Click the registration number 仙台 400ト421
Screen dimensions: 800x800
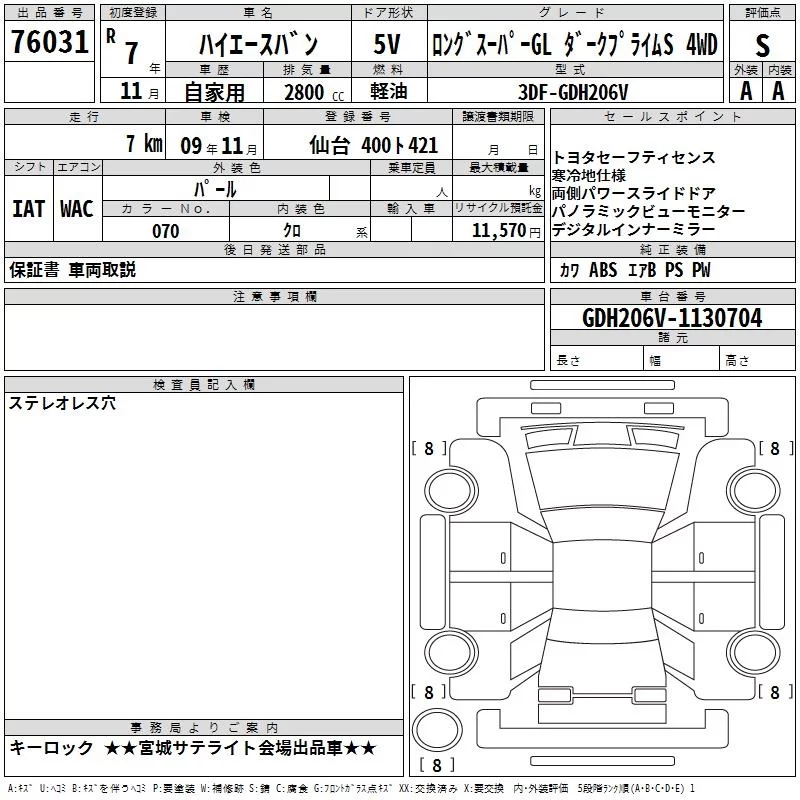tap(385, 145)
